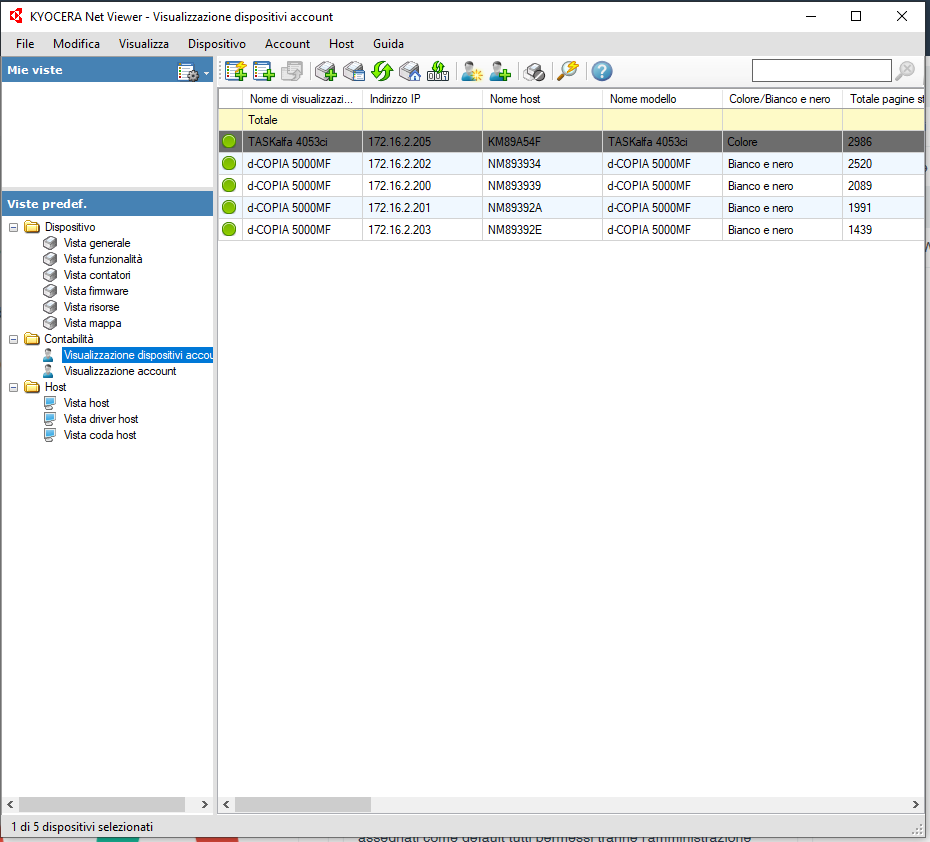Viewport: 930px width, 842px height.
Task: Sort by Nome modello column header
Action: click(663, 99)
